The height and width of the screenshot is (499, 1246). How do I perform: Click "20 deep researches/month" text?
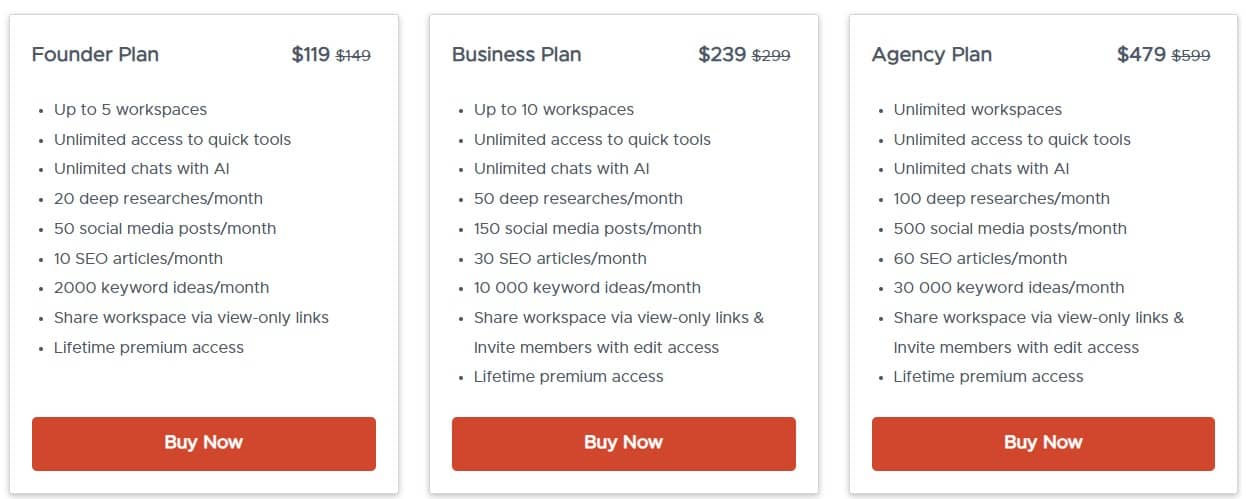(158, 199)
